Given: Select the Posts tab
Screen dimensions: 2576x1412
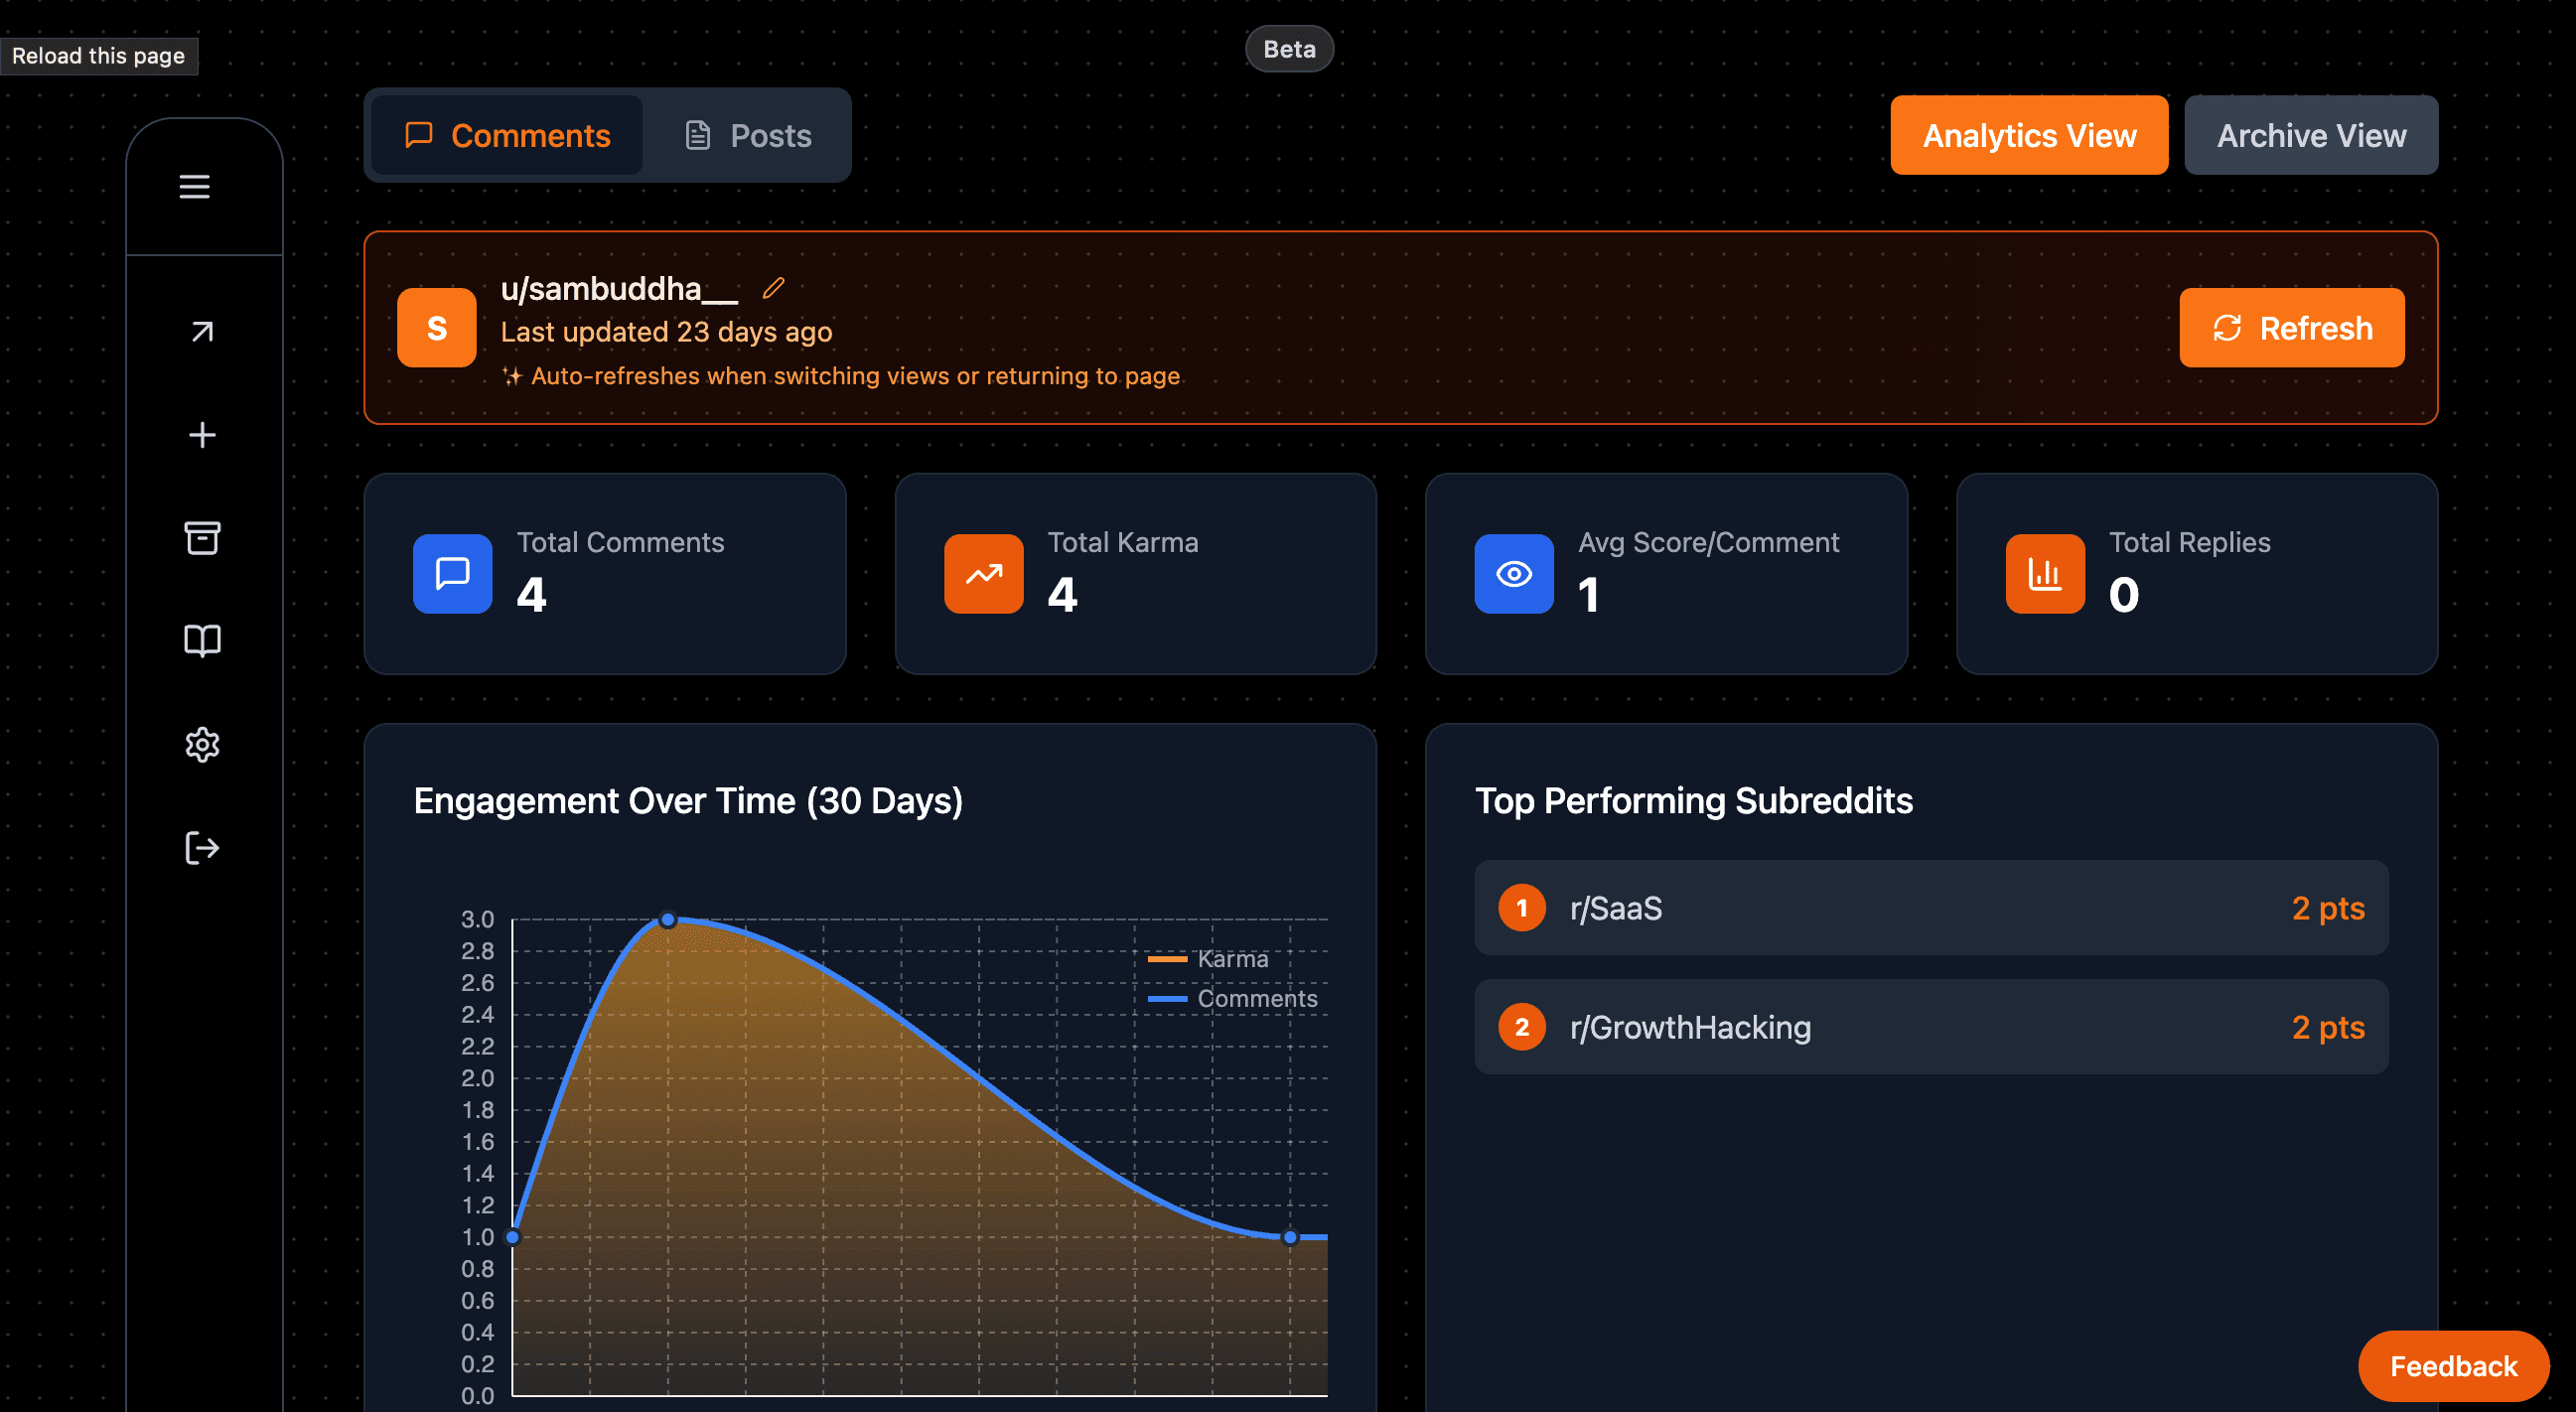Looking at the screenshot, I should [748, 136].
